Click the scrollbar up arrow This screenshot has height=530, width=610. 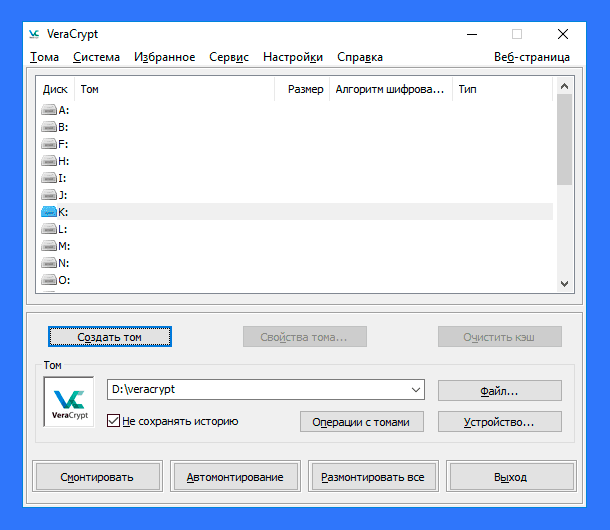pos(564,86)
